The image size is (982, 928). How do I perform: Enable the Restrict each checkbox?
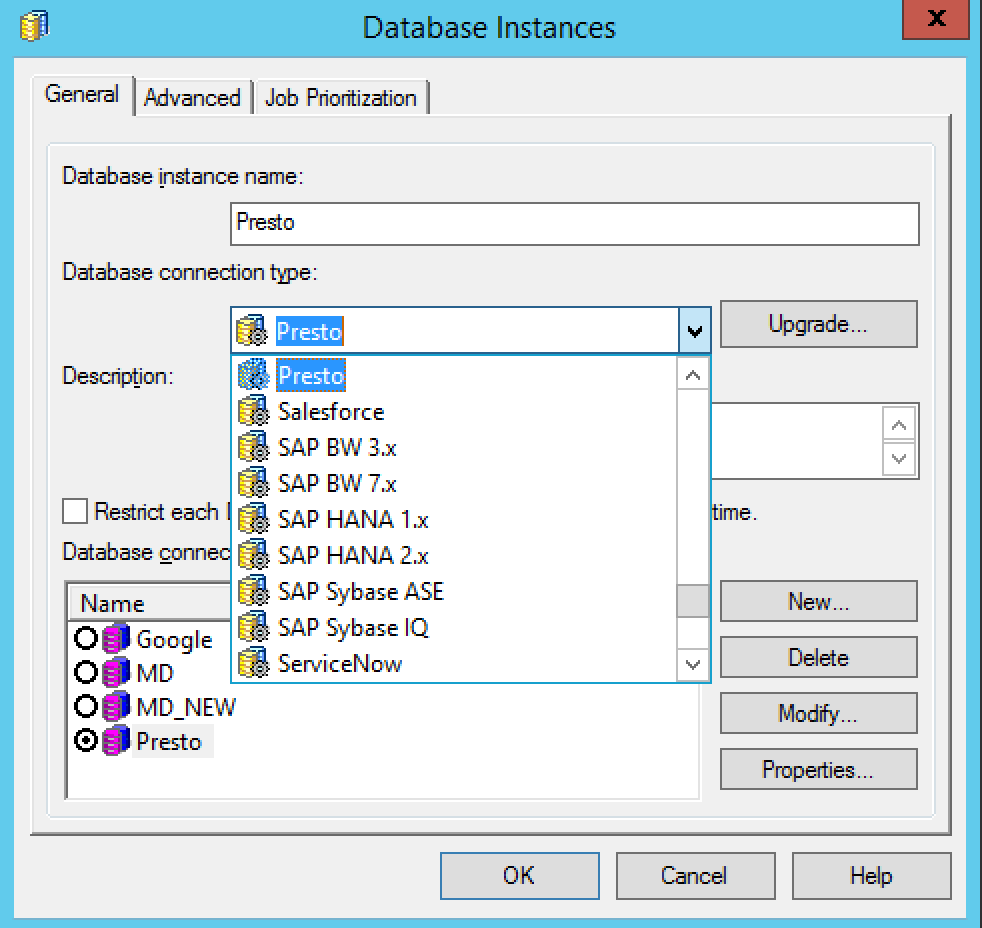point(75,512)
